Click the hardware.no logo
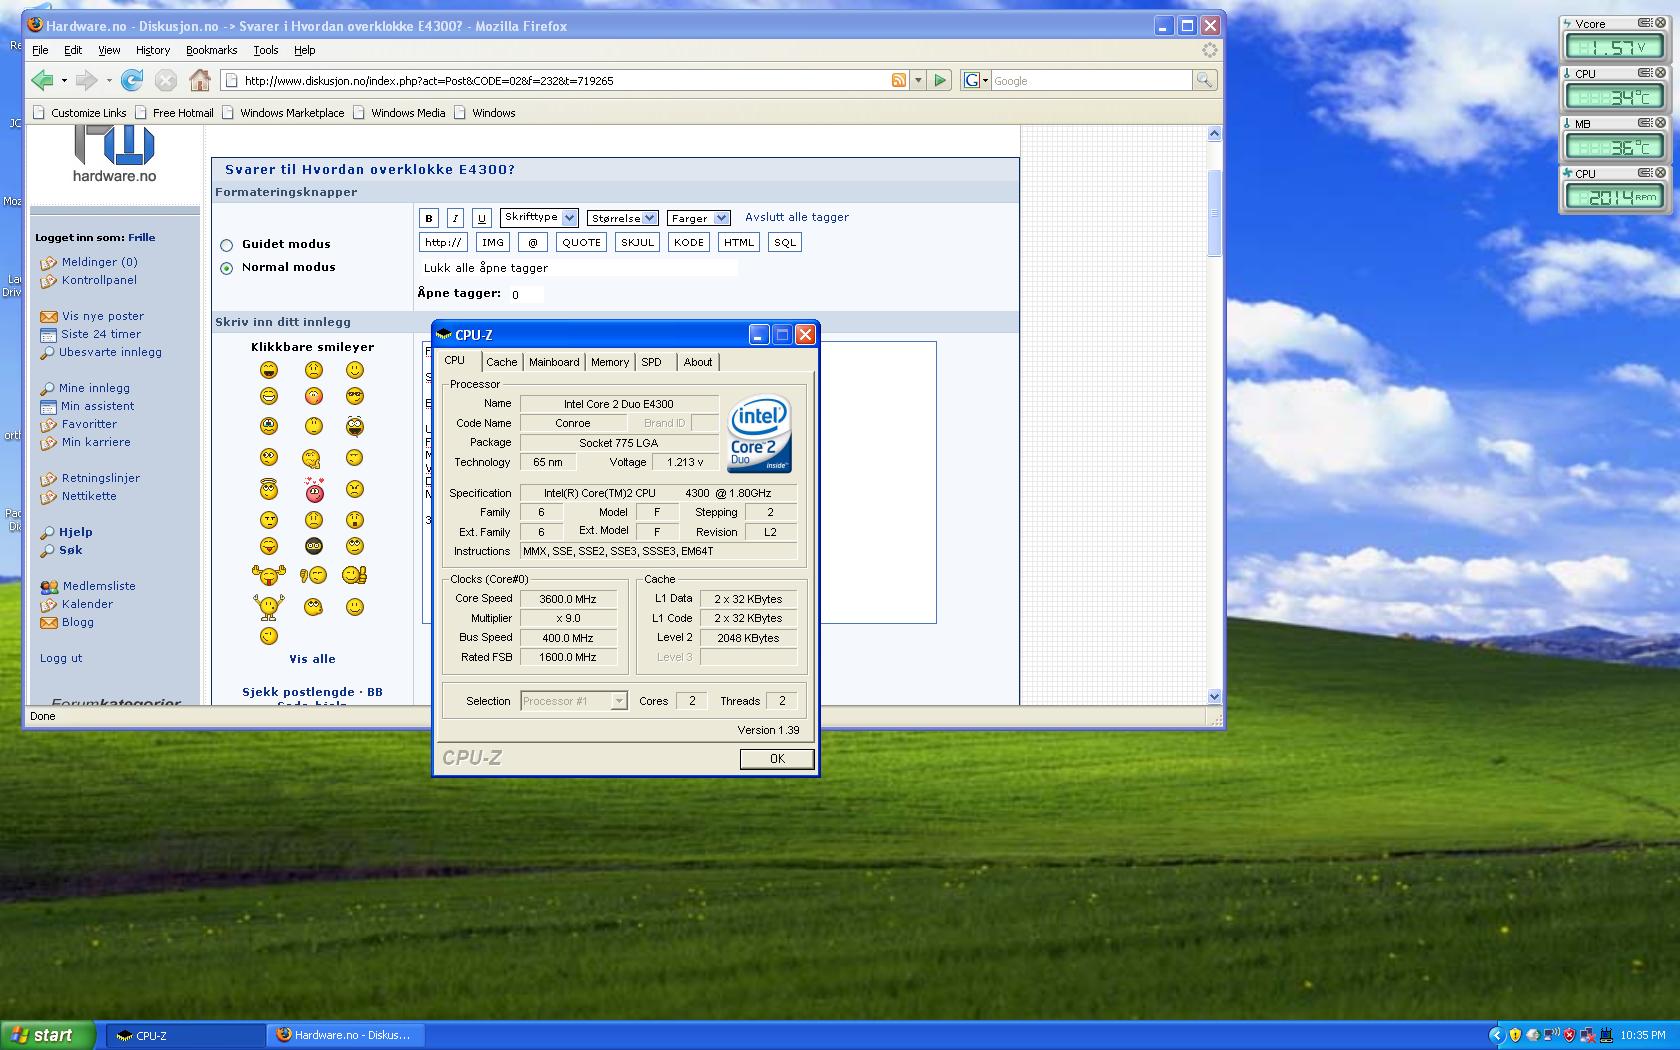The height and width of the screenshot is (1050, 1680). coord(115,155)
